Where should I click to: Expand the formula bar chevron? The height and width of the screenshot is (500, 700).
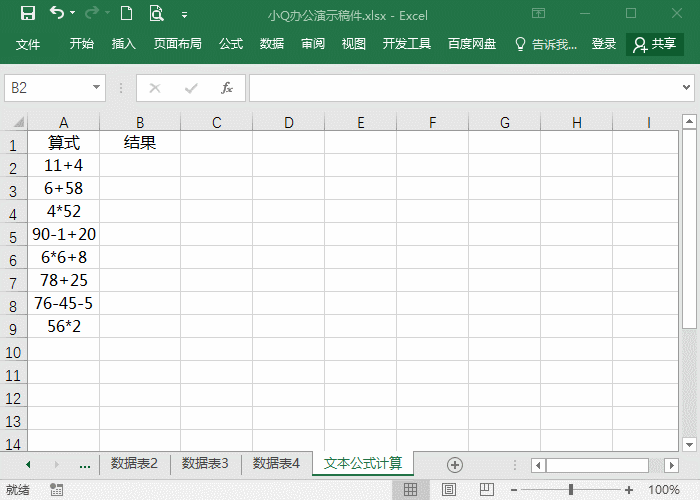(x=687, y=87)
